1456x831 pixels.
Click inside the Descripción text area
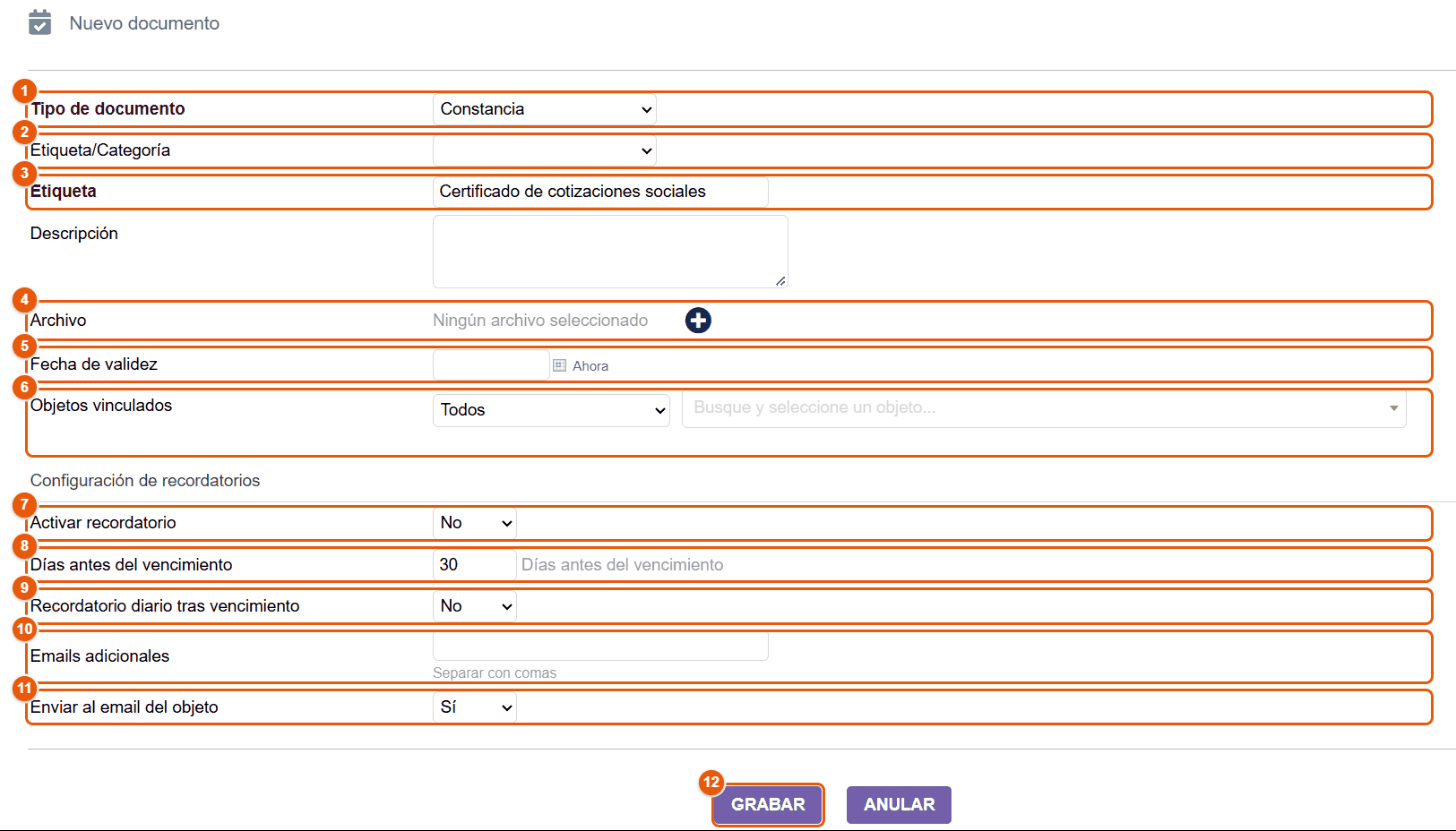[610, 252]
